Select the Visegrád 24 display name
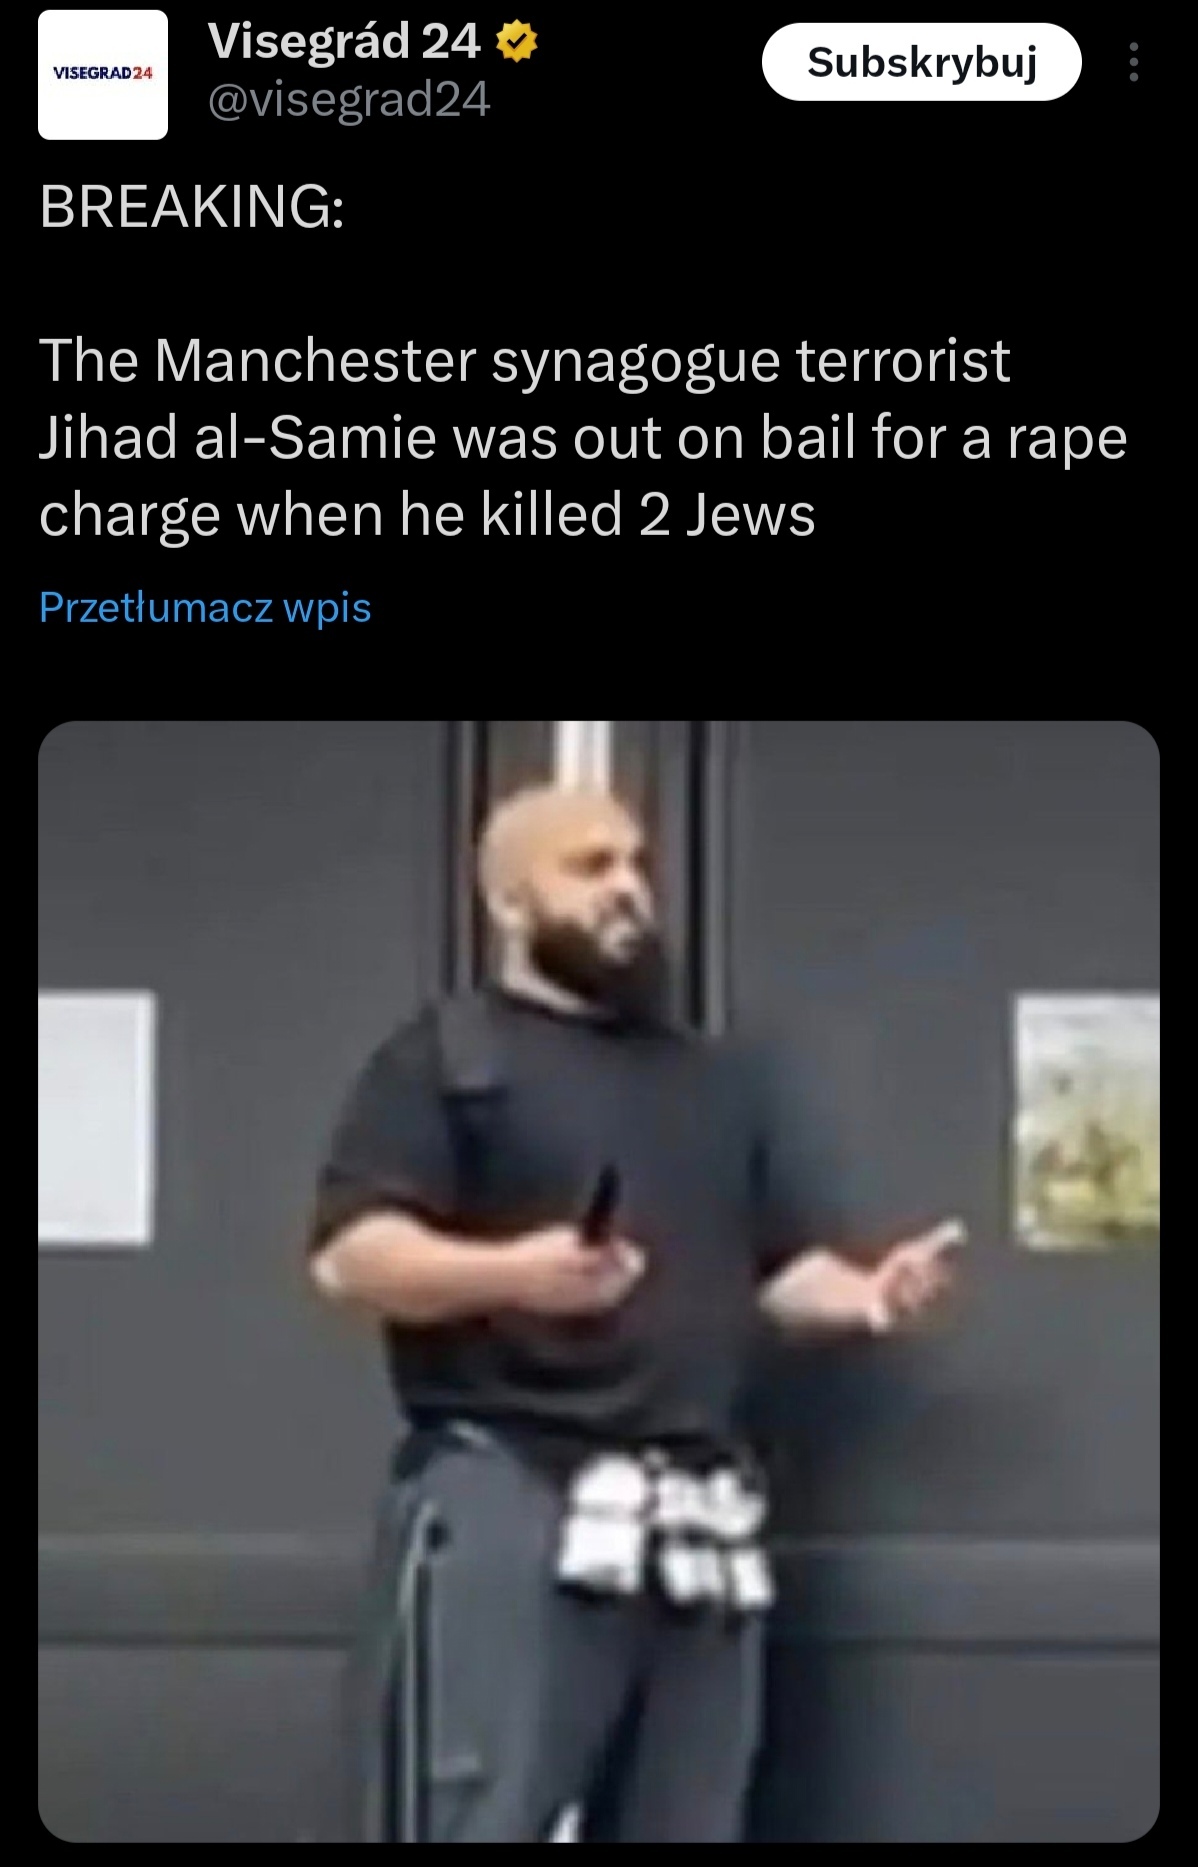1198x1867 pixels. (345, 42)
